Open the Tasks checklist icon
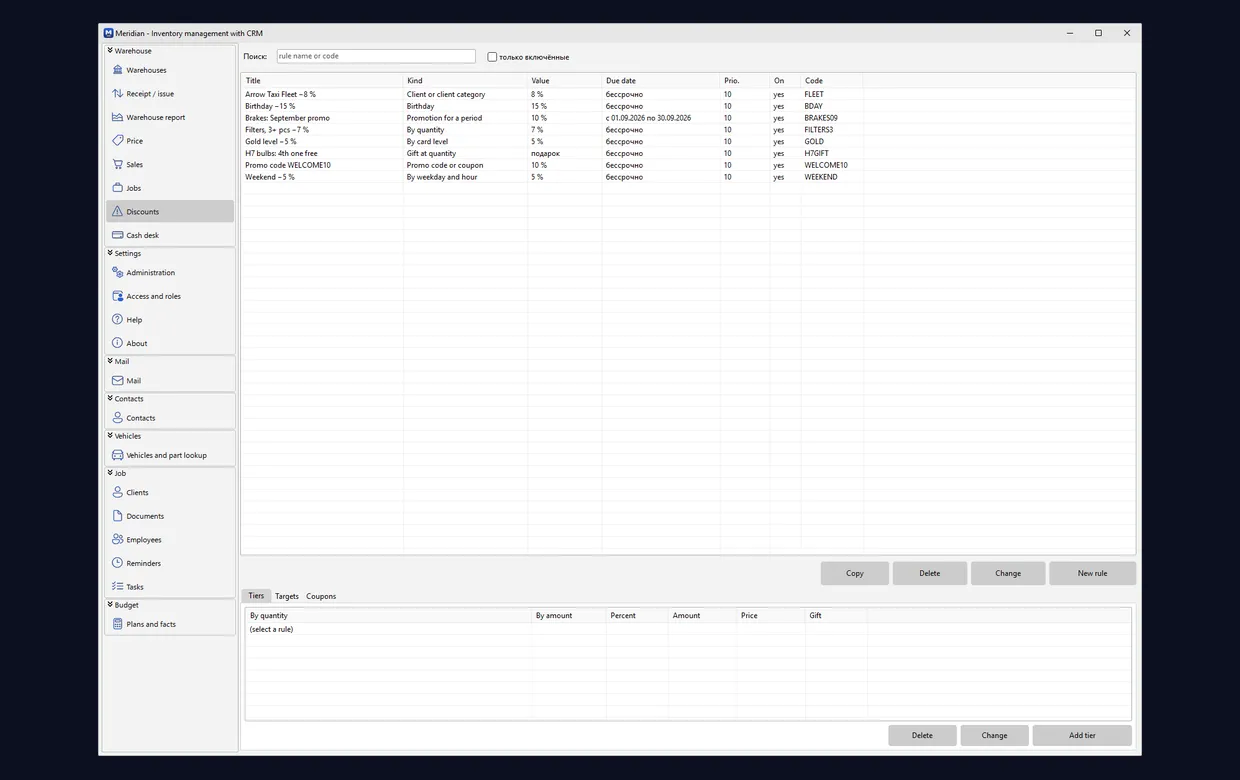This screenshot has height=780, width=1240. pos(117,587)
